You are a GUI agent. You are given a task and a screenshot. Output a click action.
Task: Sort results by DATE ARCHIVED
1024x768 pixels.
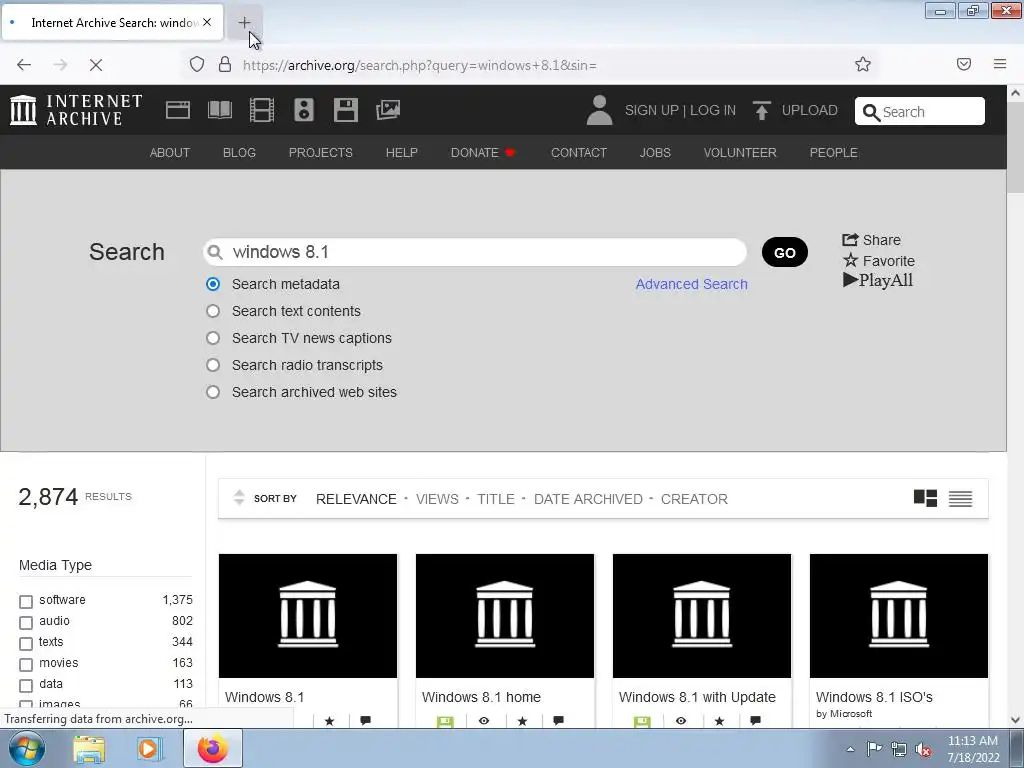coord(588,499)
